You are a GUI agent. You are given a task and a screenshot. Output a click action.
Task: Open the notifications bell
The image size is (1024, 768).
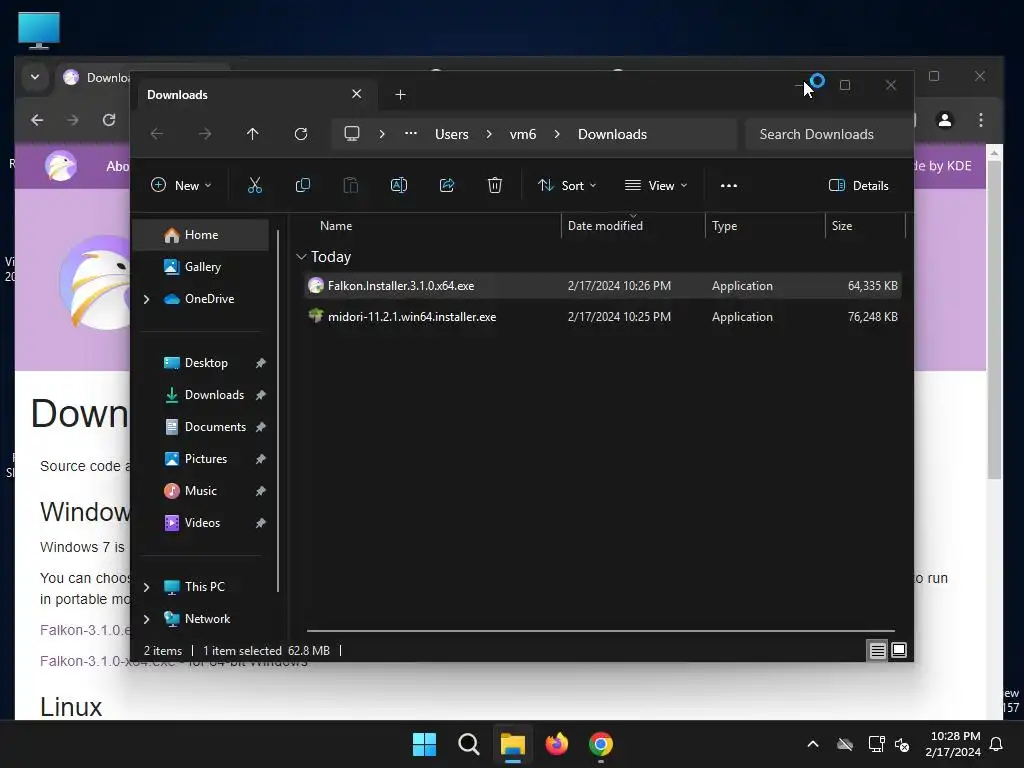[997, 744]
